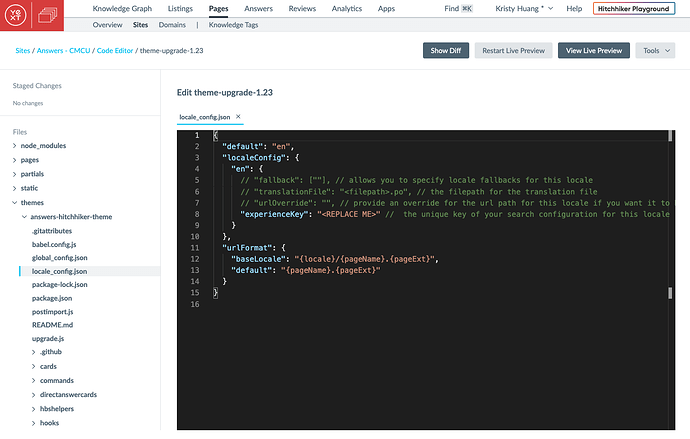690x439 pixels.
Task: Open package-lock.json file
Action: (59, 285)
